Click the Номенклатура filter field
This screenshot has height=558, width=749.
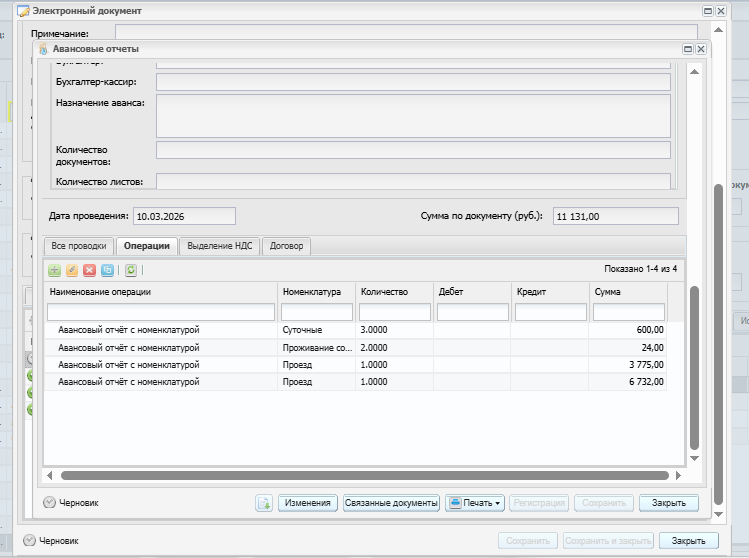click(x=317, y=313)
